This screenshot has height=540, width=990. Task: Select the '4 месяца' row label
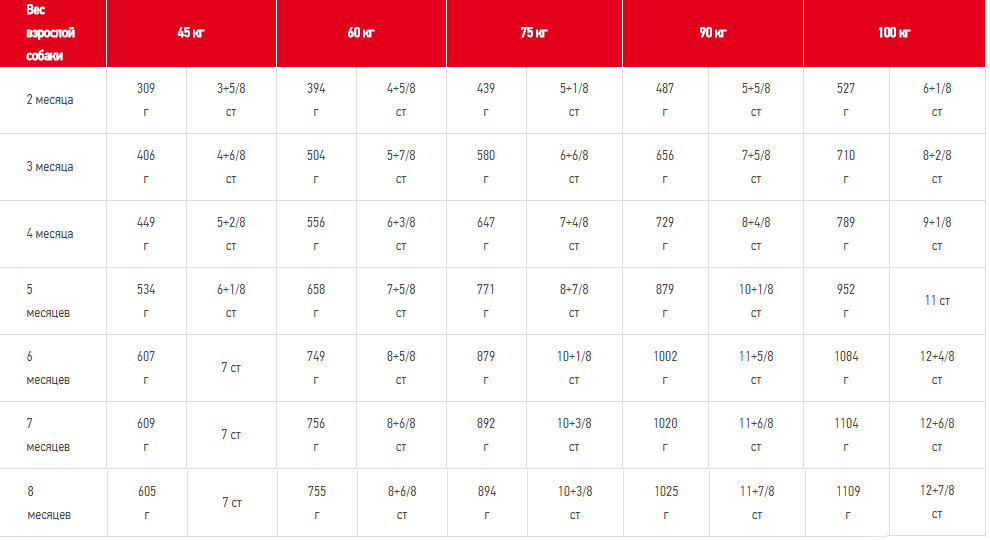coord(50,234)
